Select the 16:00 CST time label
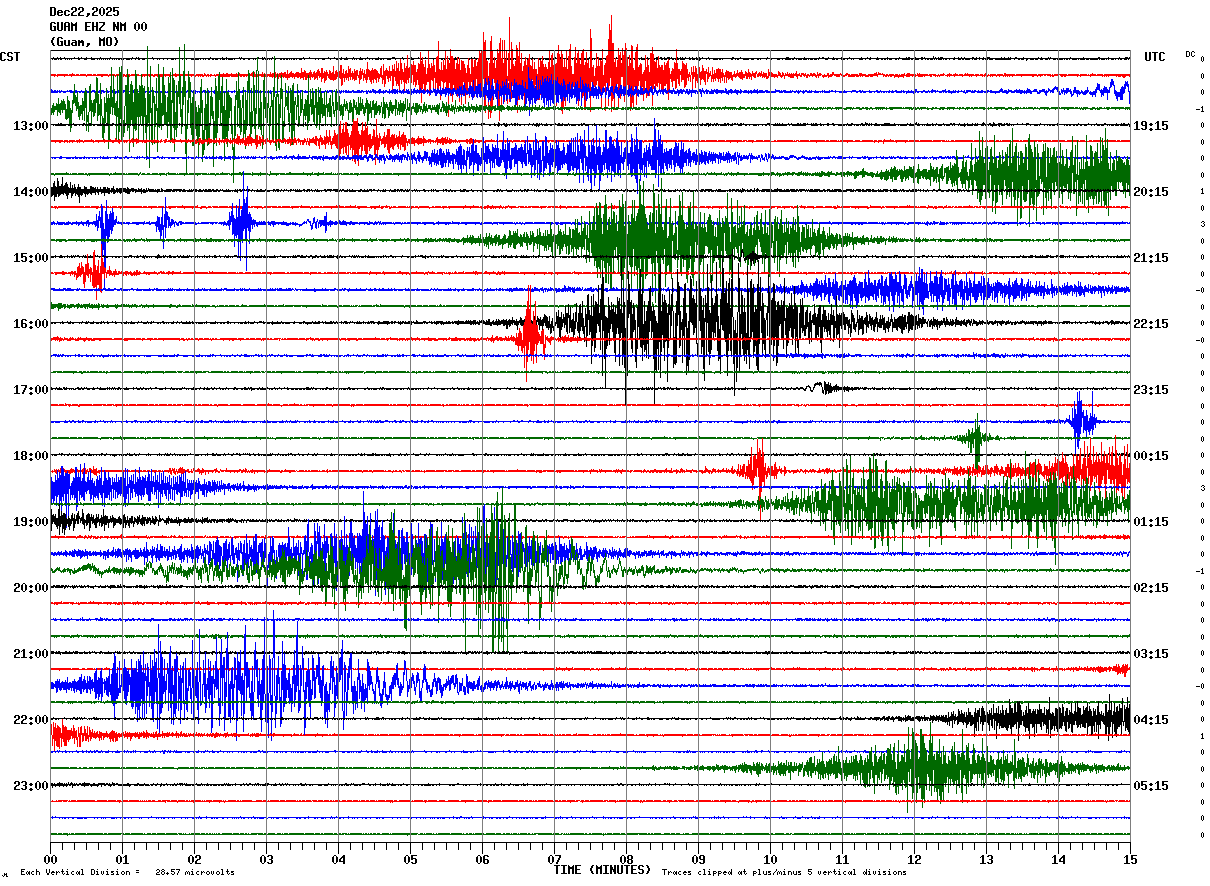Viewport: 1210px width, 886px height. click(x=31, y=324)
